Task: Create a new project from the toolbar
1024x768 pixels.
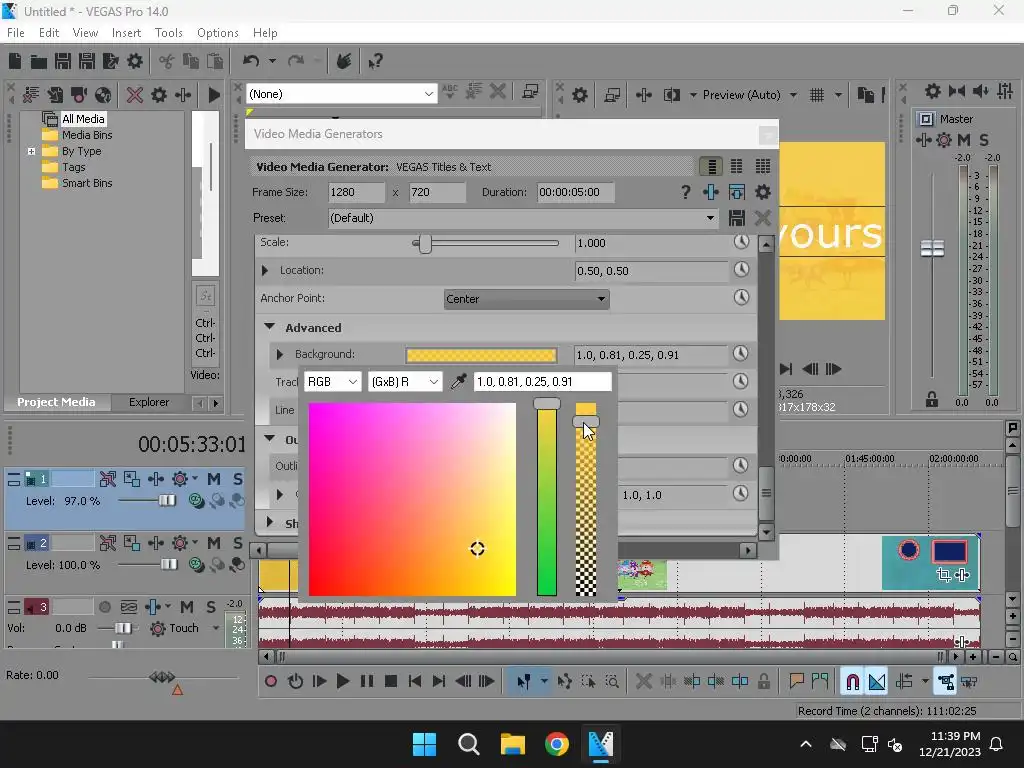Action: click(x=14, y=61)
